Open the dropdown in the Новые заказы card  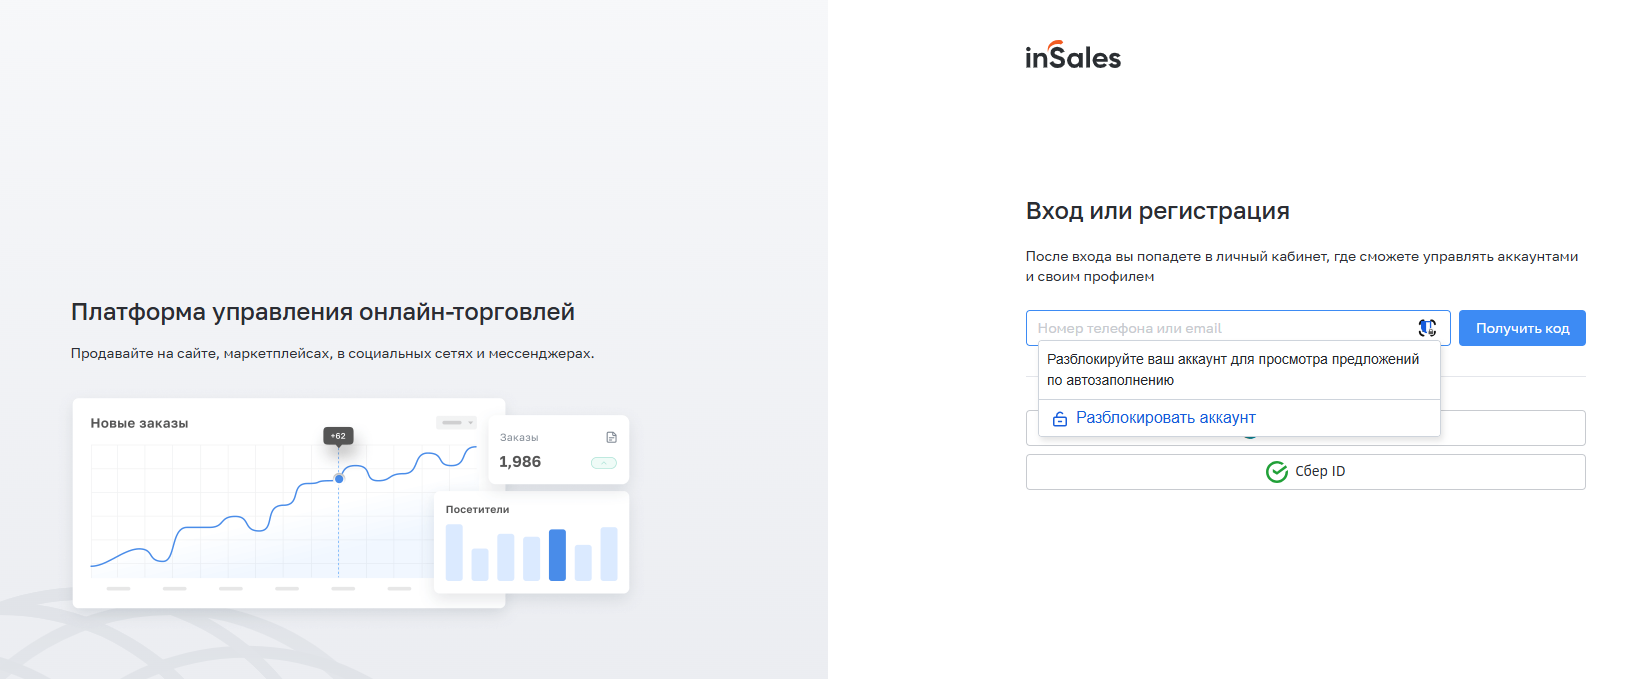click(x=456, y=423)
